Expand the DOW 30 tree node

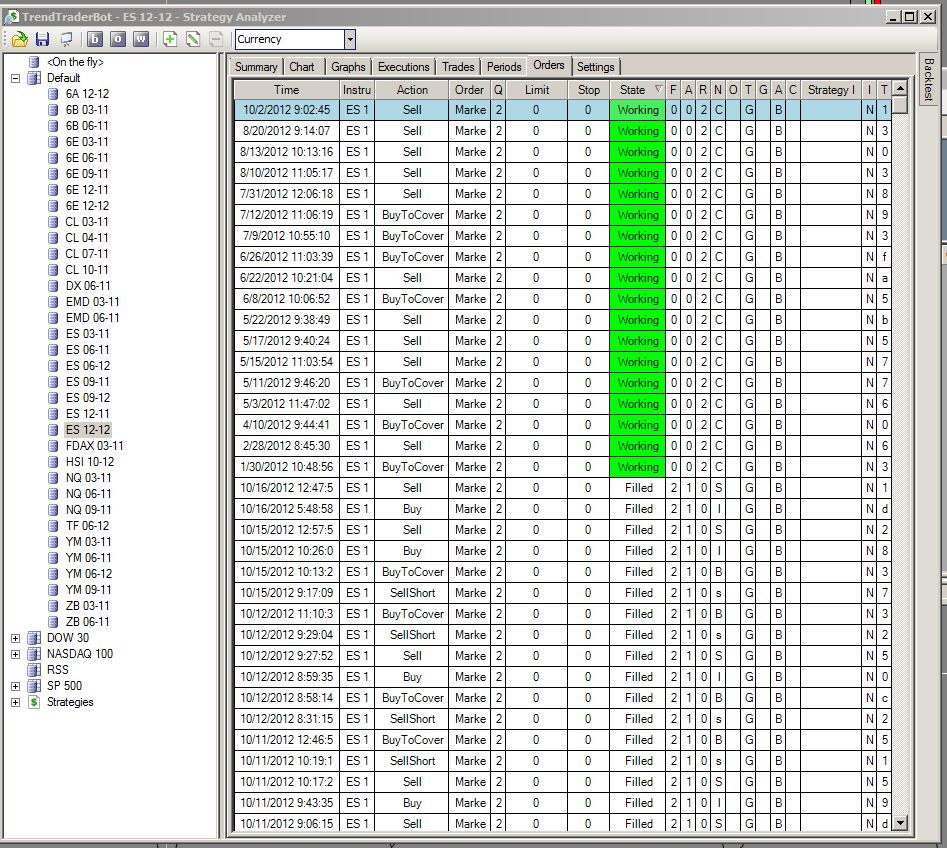pos(16,638)
